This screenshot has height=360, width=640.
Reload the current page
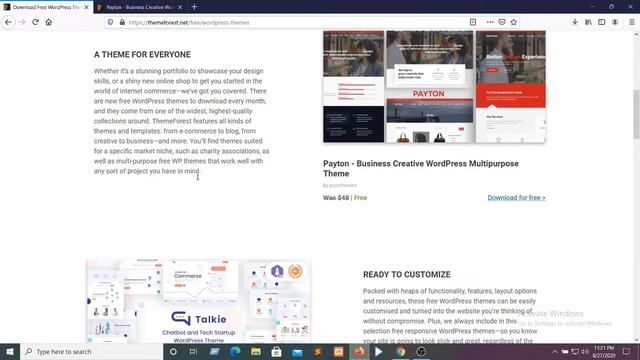tap(36, 22)
